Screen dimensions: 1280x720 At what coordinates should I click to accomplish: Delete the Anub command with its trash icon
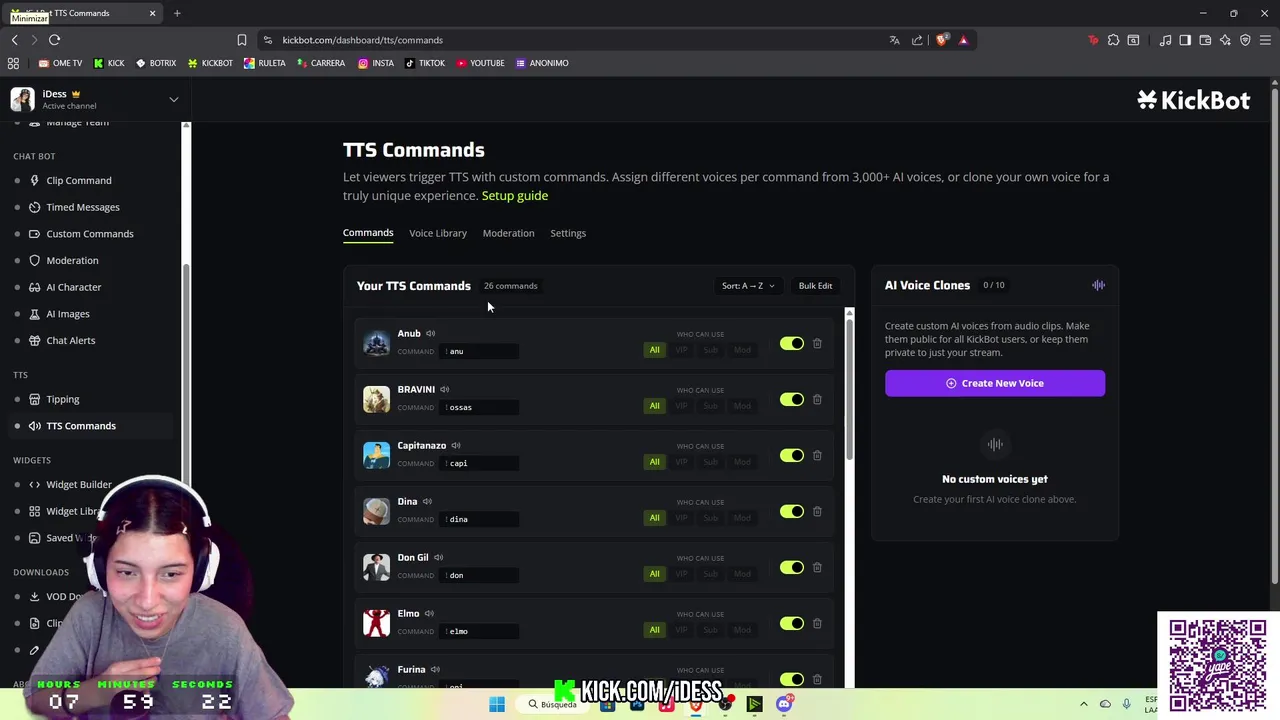pyautogui.click(x=817, y=343)
